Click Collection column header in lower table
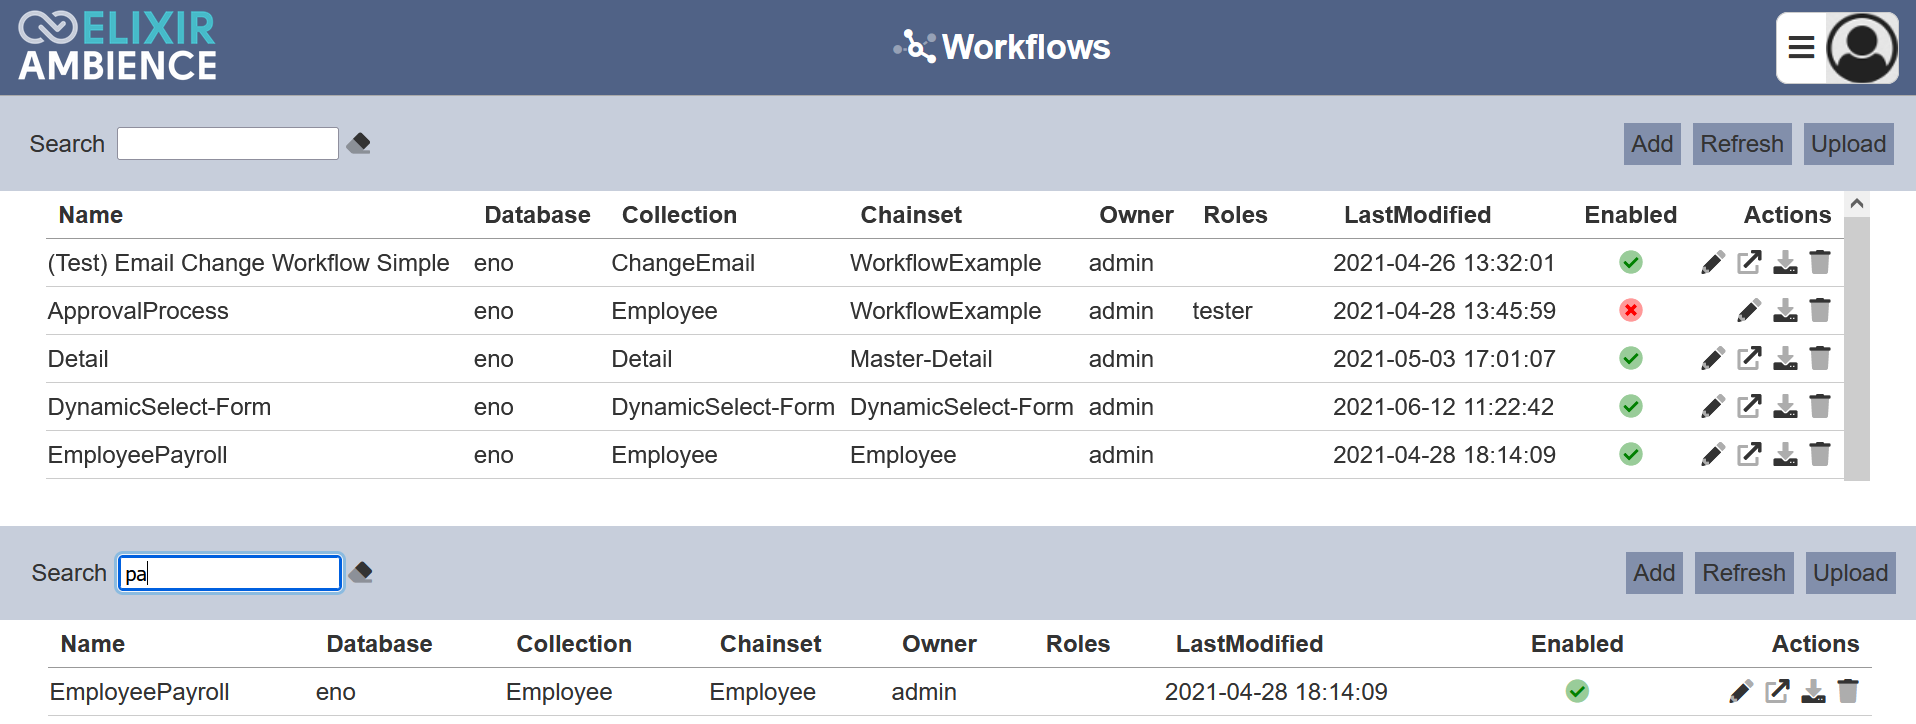Viewport: 1916px width, 724px height. [574, 644]
